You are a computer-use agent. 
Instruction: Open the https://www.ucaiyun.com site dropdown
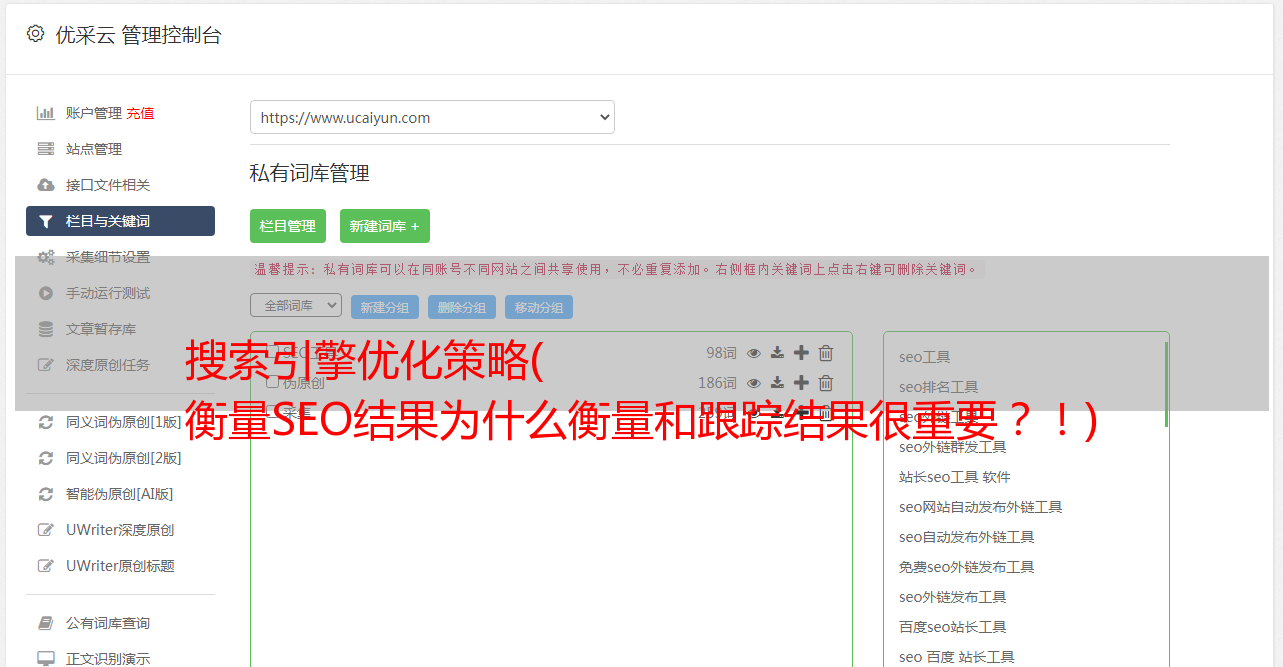[x=432, y=117]
